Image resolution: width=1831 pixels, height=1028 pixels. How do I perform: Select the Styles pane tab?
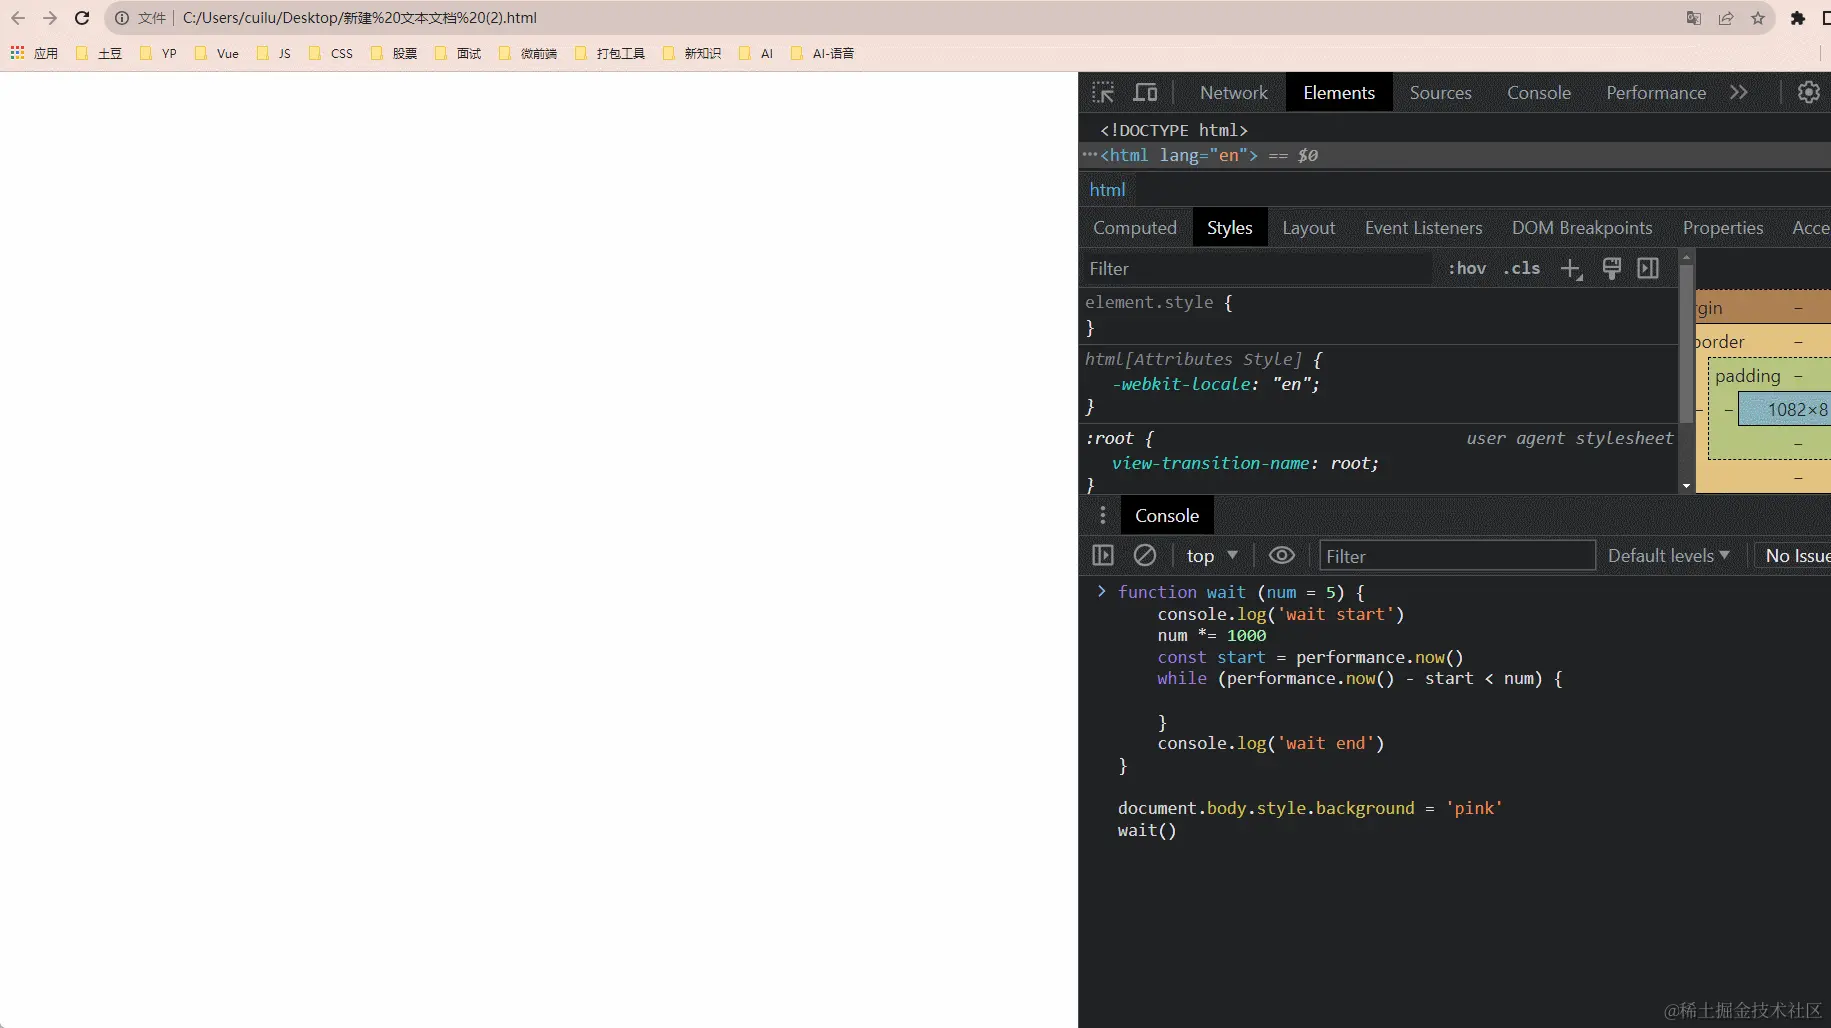(x=1229, y=228)
